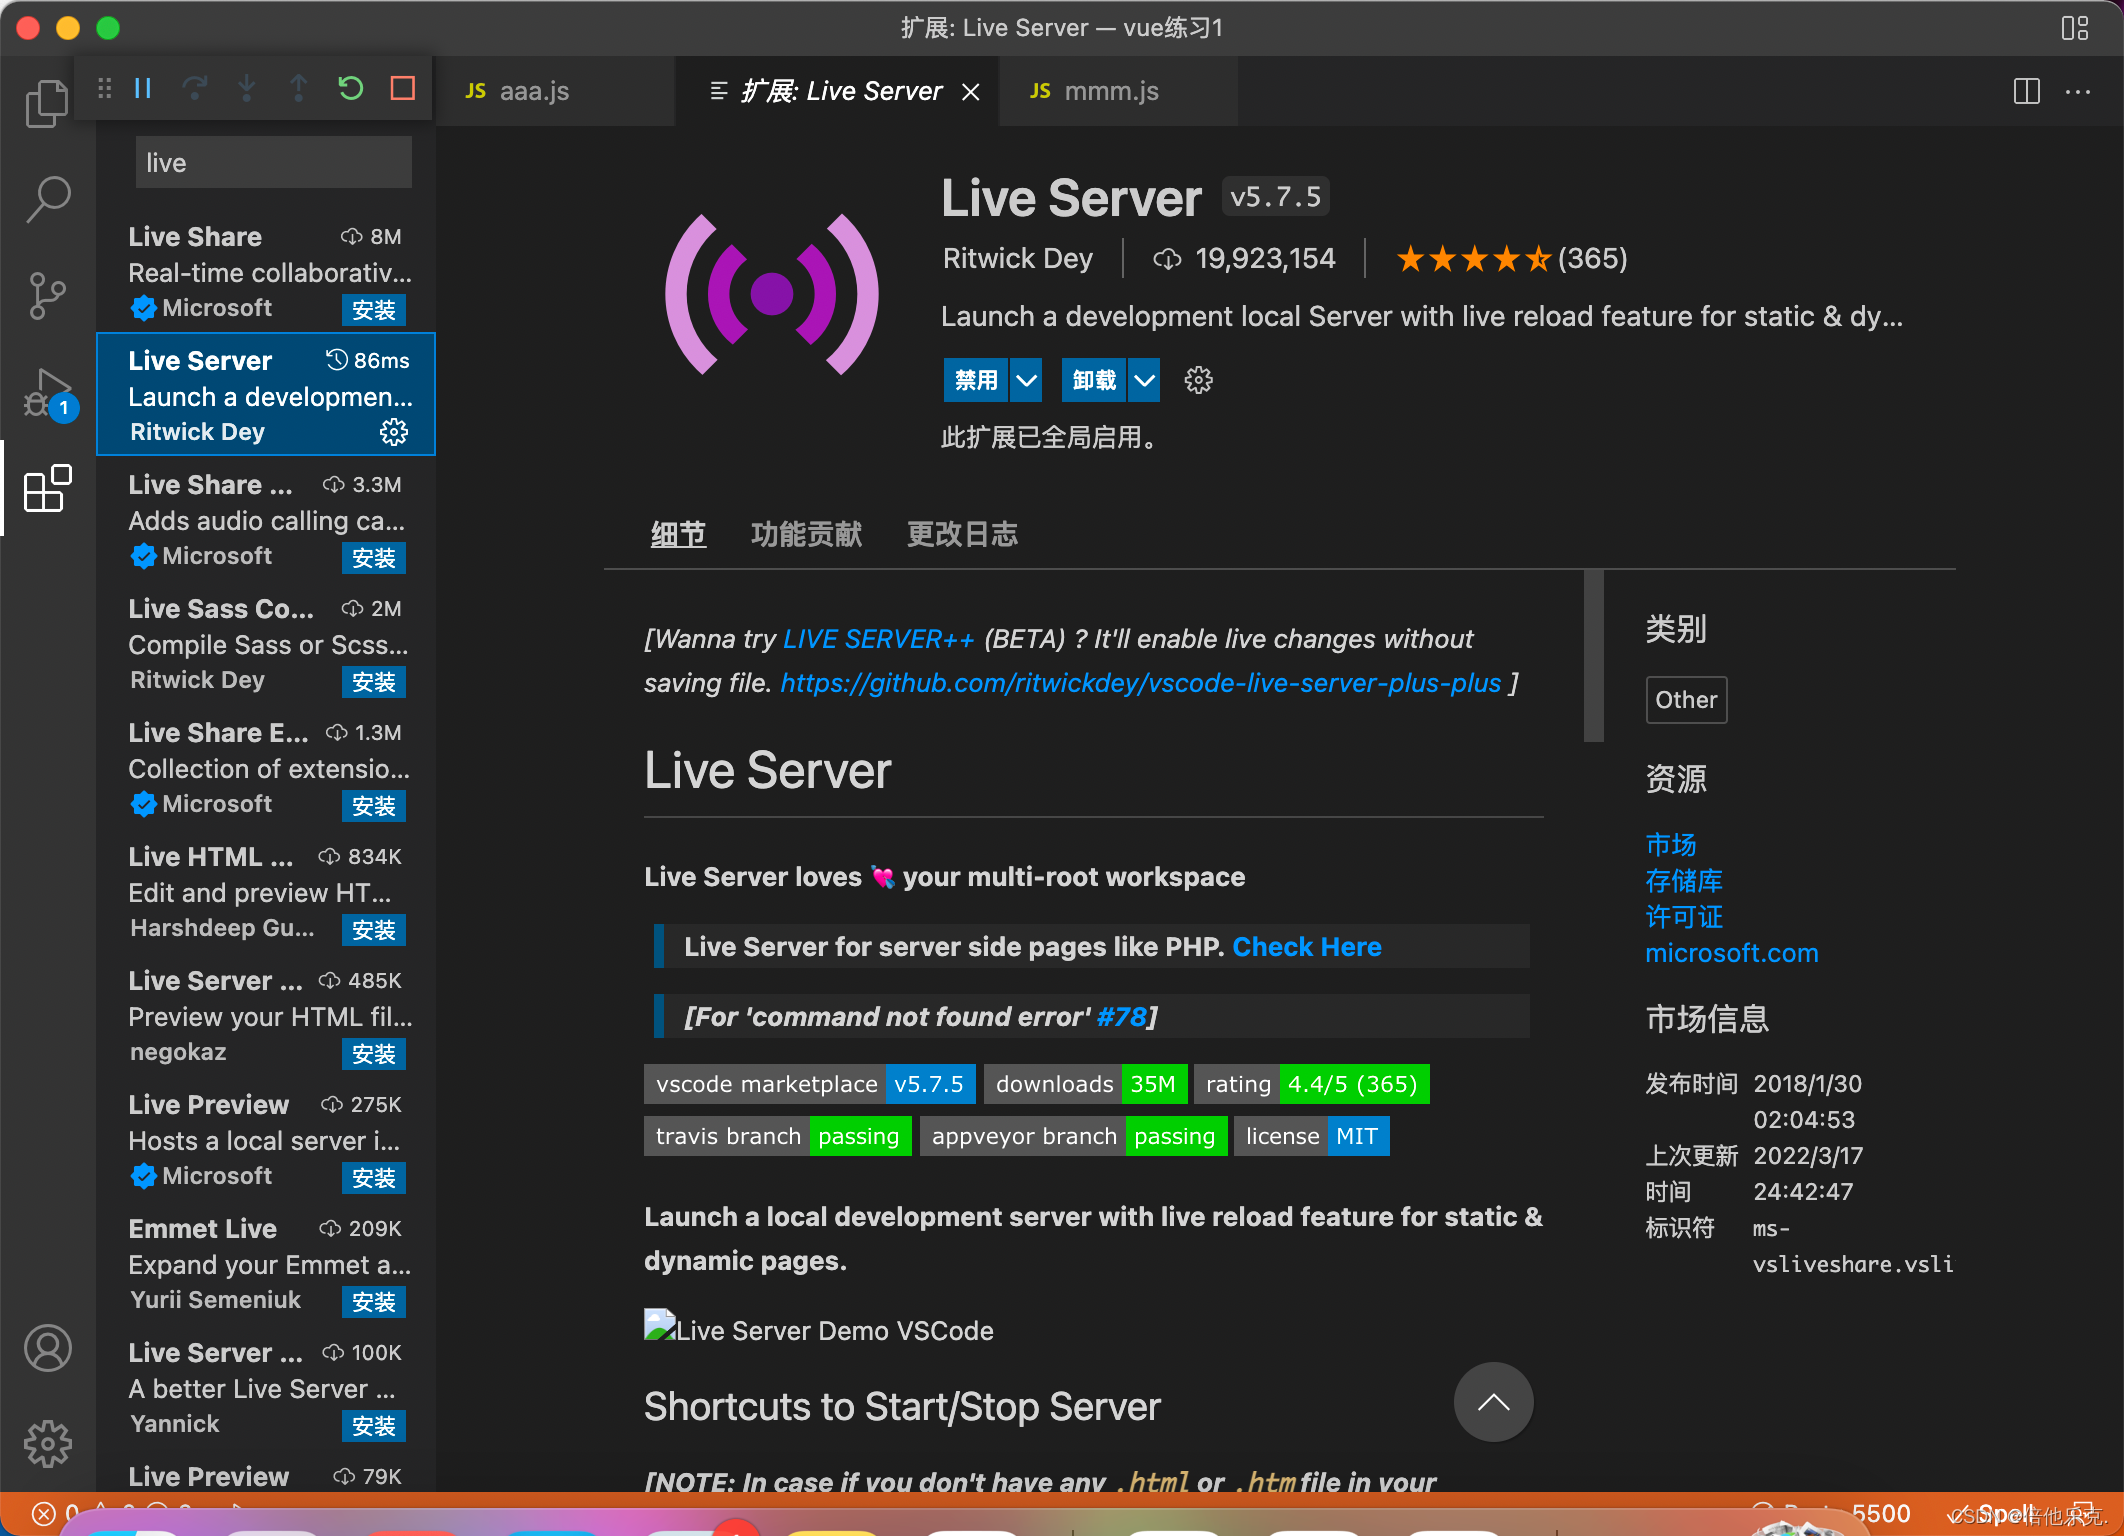This screenshot has height=1536, width=2124.
Task: Click the Accounts icon in sidebar
Action: pyautogui.click(x=47, y=1348)
